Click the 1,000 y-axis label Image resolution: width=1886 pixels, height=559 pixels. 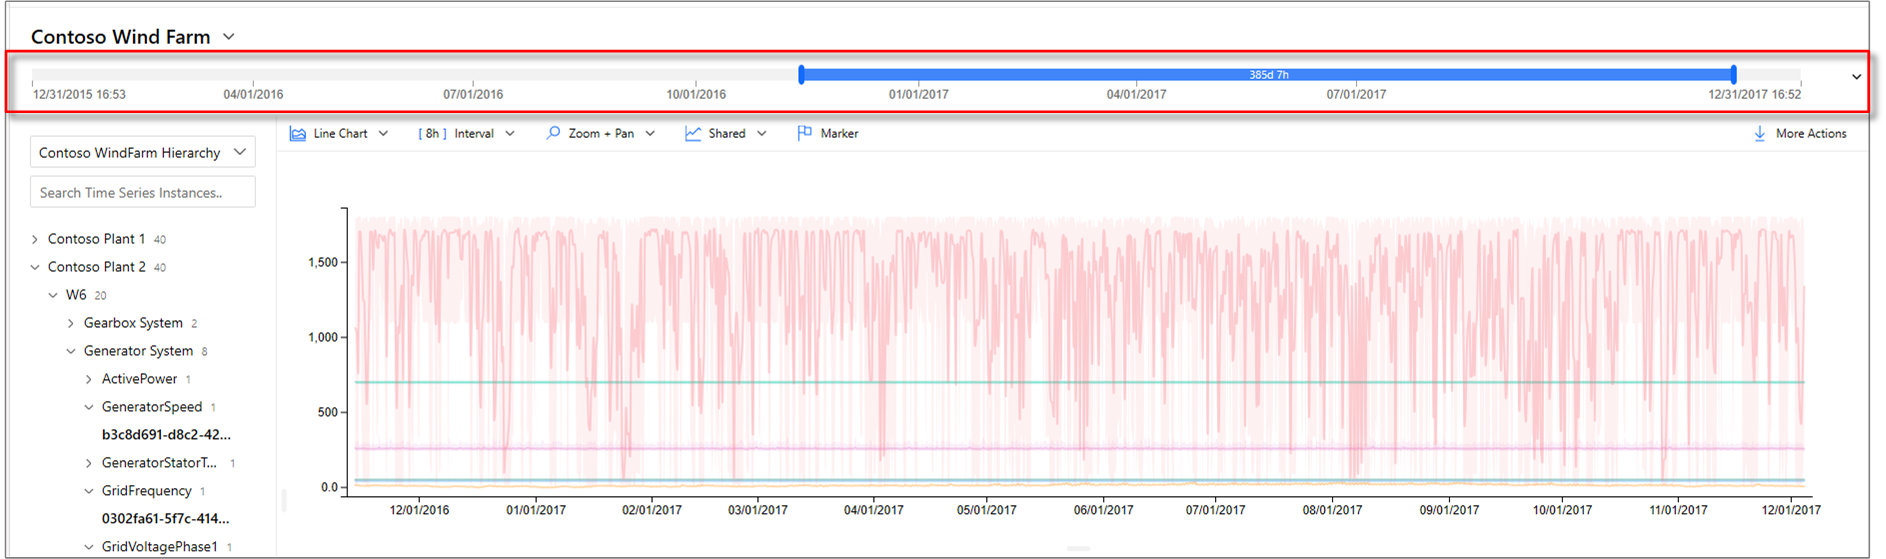pos(323,337)
